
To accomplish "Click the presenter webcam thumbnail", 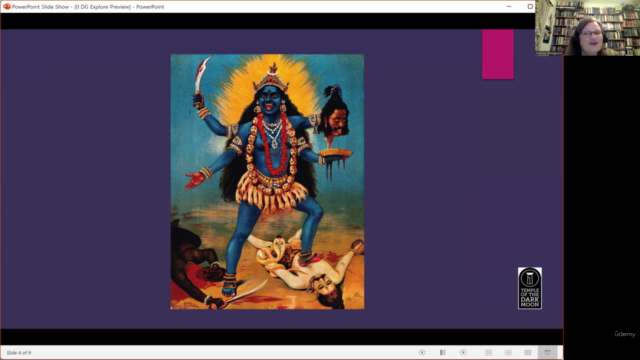I will [587, 28].
